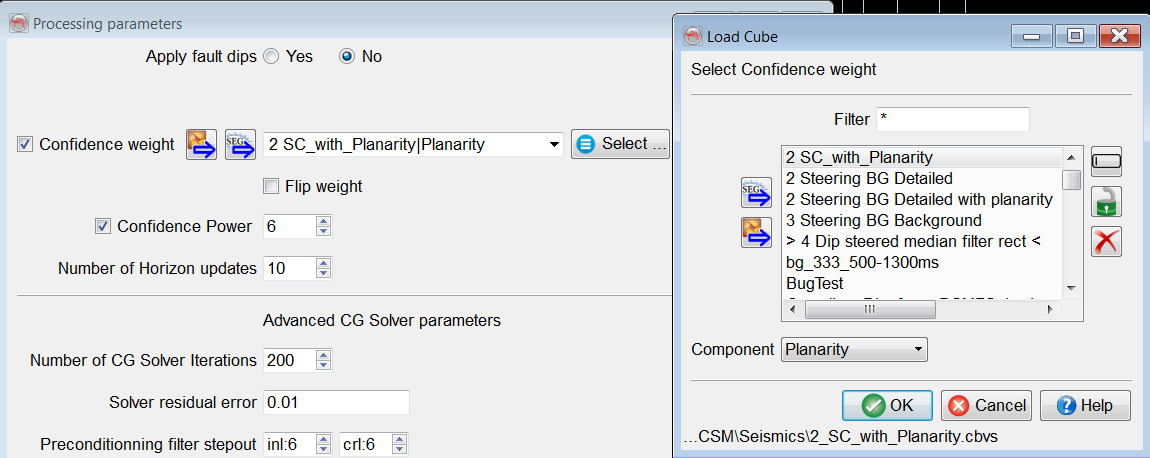Viewport: 1150px width, 458px height.
Task: Enable the Flip weight checkbox
Action: tap(271, 186)
